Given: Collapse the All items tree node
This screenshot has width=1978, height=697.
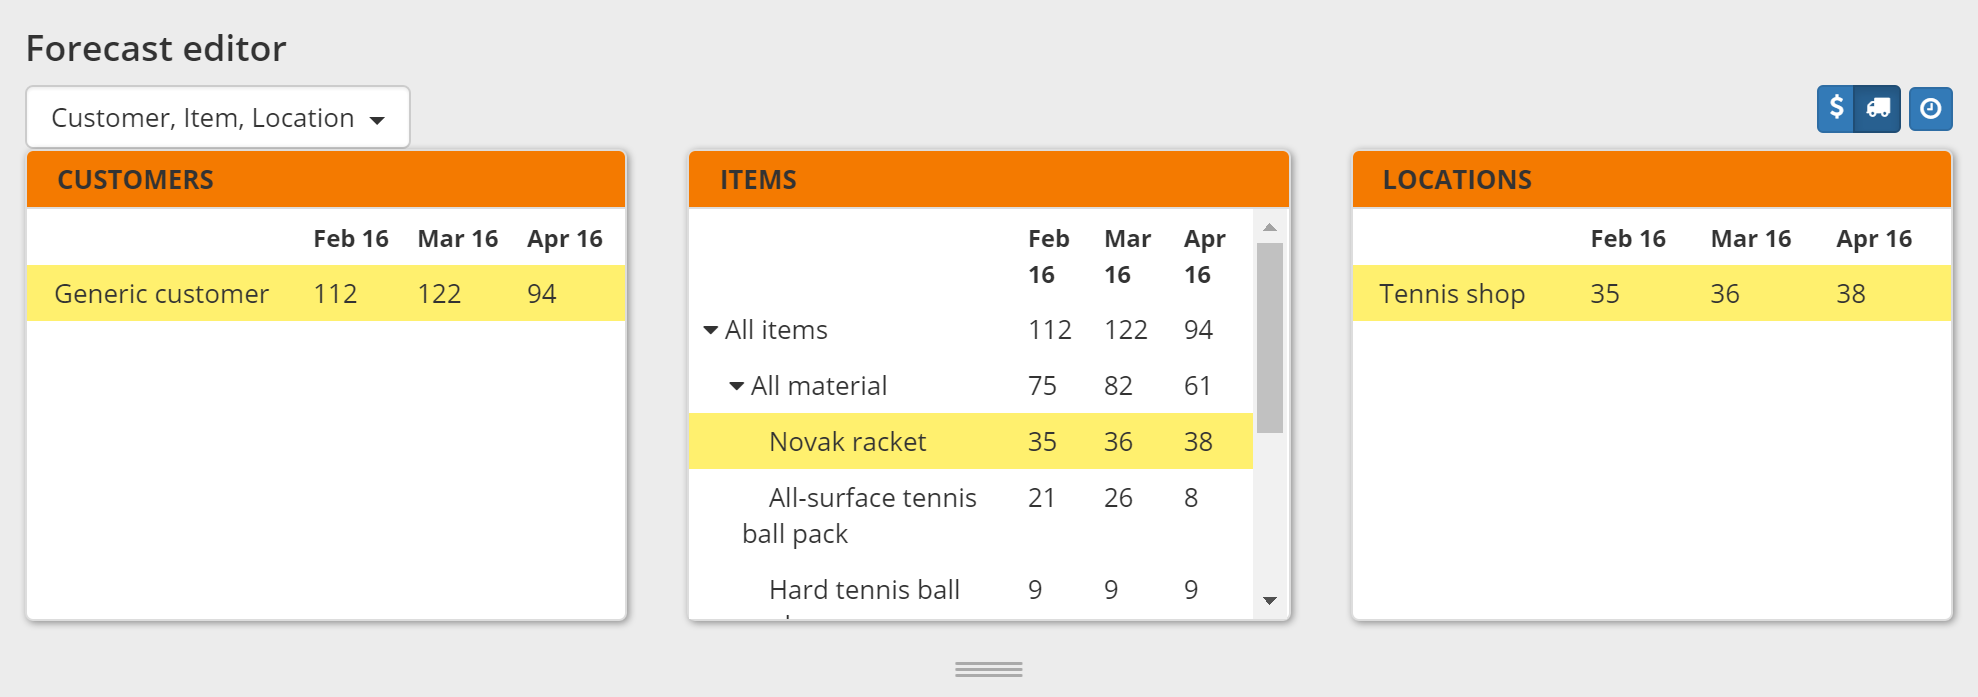Looking at the screenshot, I should pos(710,329).
